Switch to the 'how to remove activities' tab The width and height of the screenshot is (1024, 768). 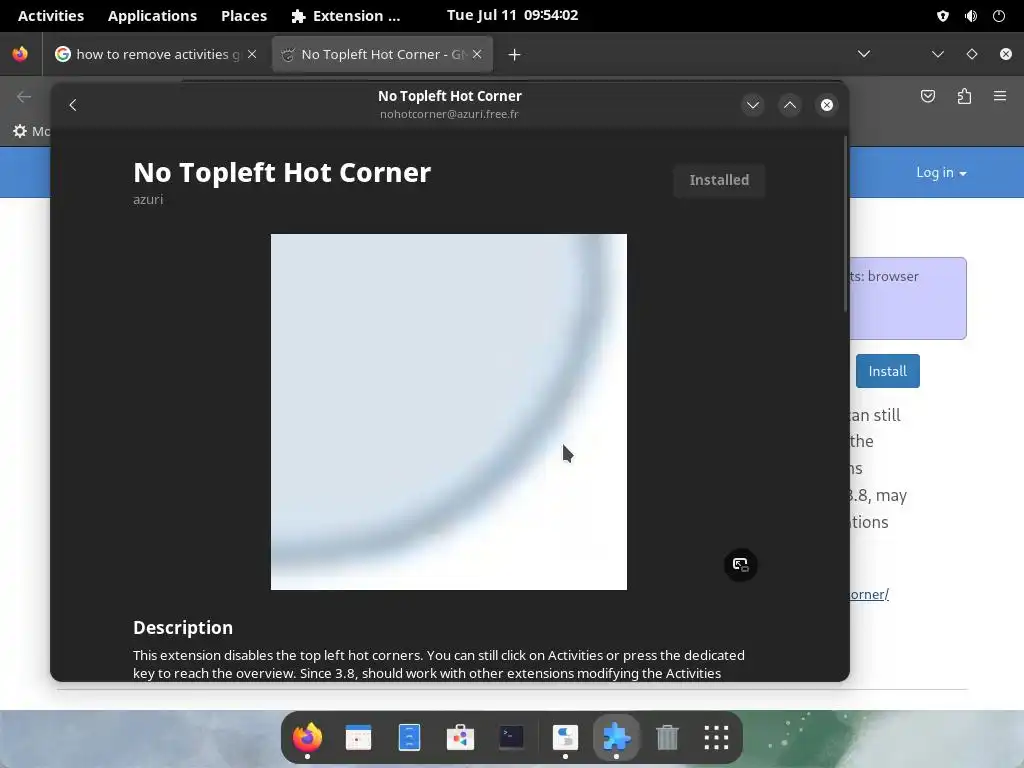tap(155, 54)
